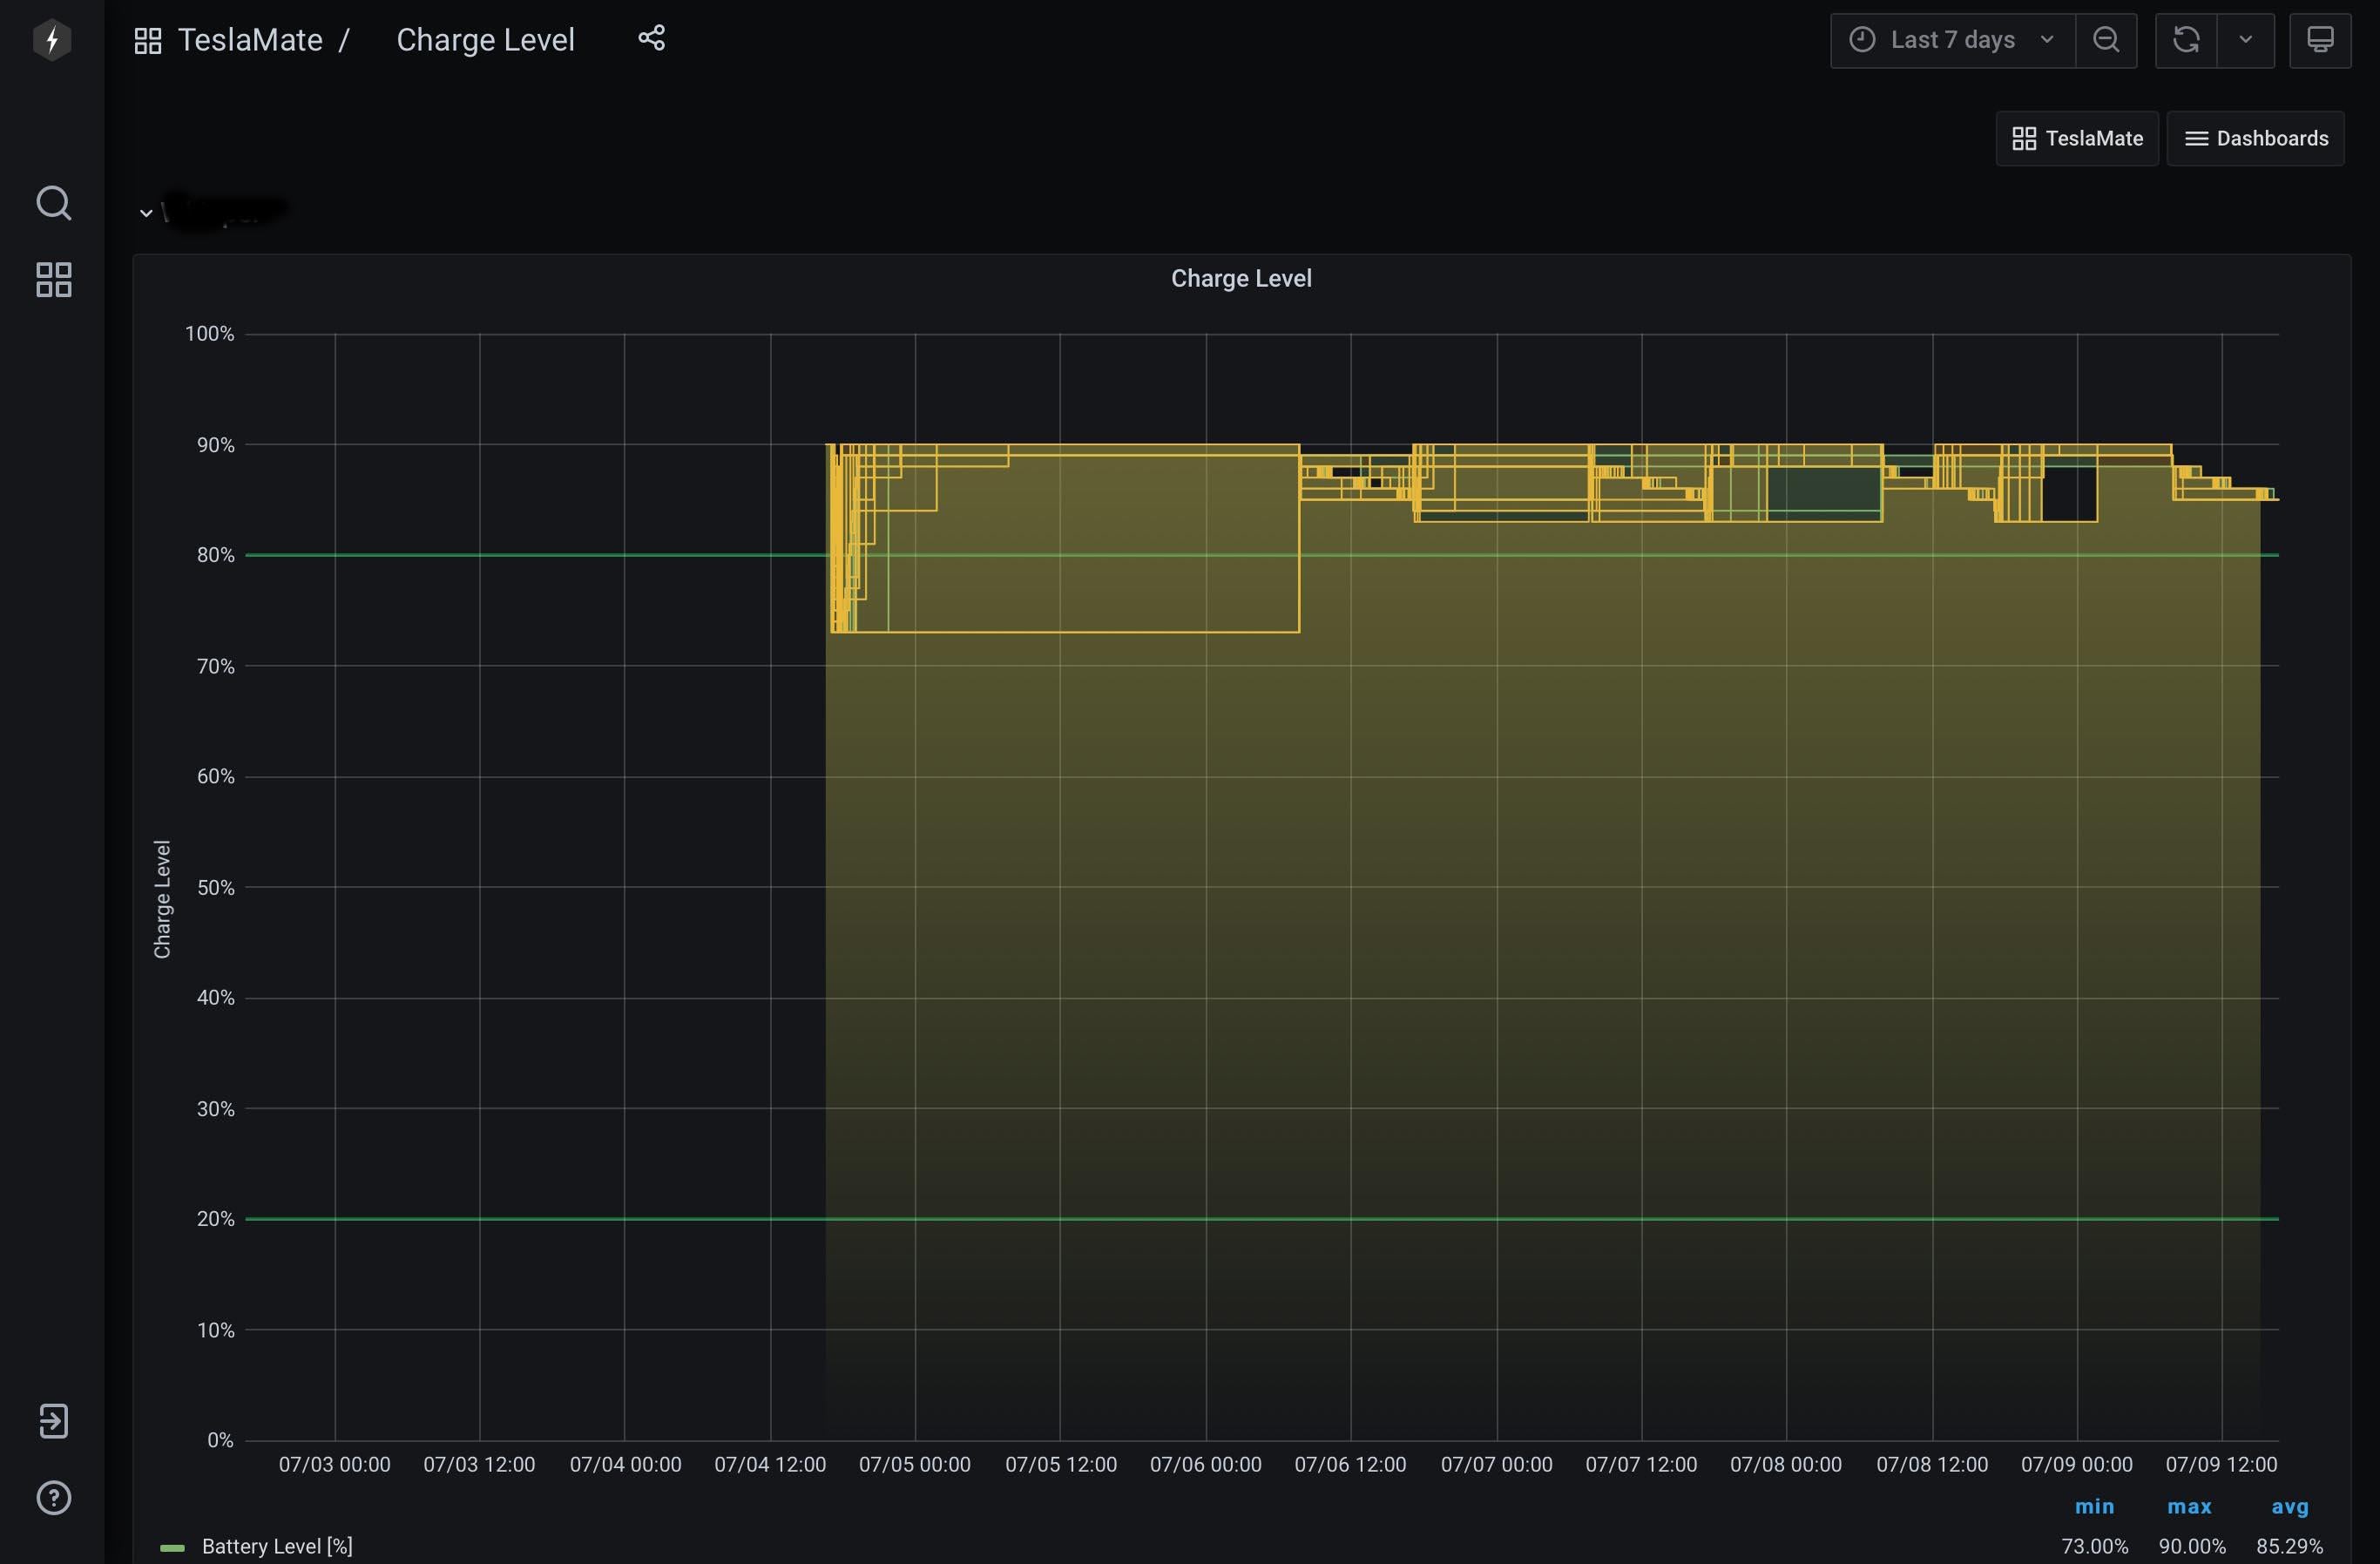Collapse the dashboard row chevron
The image size is (2380, 1564).
(x=146, y=212)
